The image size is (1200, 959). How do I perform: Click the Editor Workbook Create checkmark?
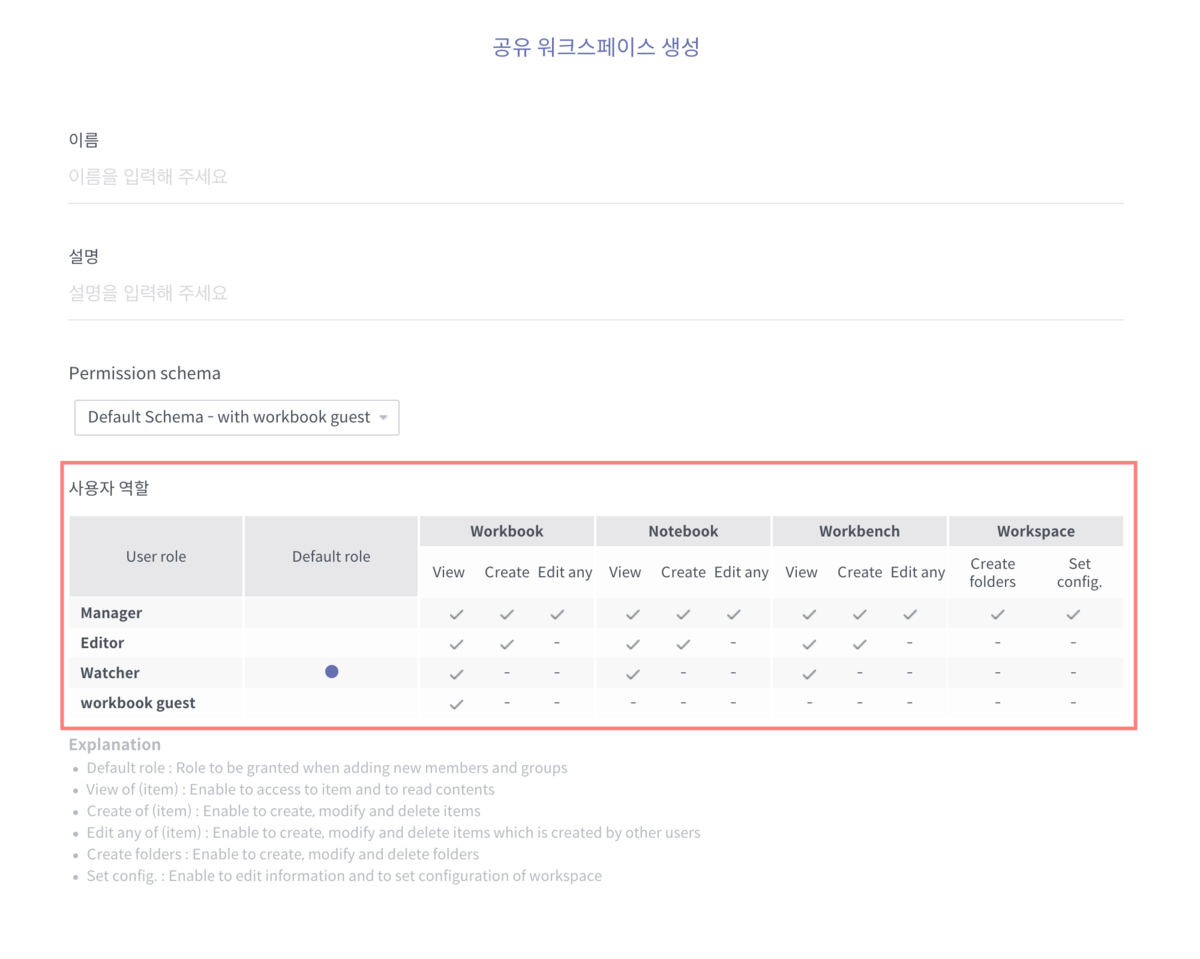[507, 644]
